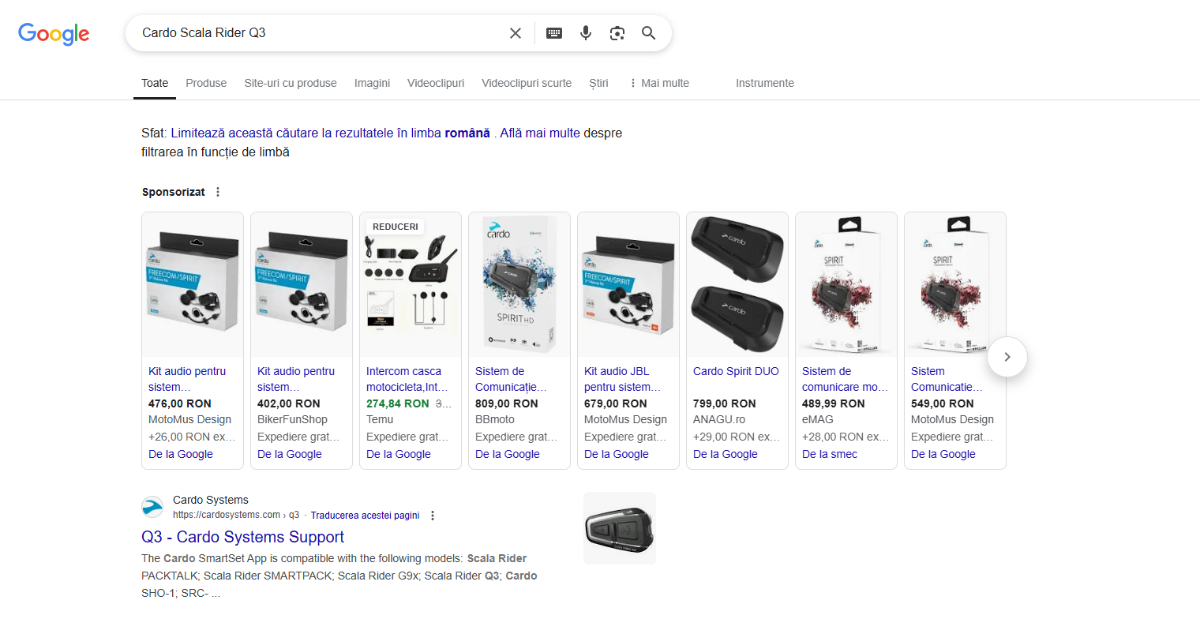Viewport: 1200px width, 619px height.
Task: Clear the search query with the X
Action: coord(515,33)
